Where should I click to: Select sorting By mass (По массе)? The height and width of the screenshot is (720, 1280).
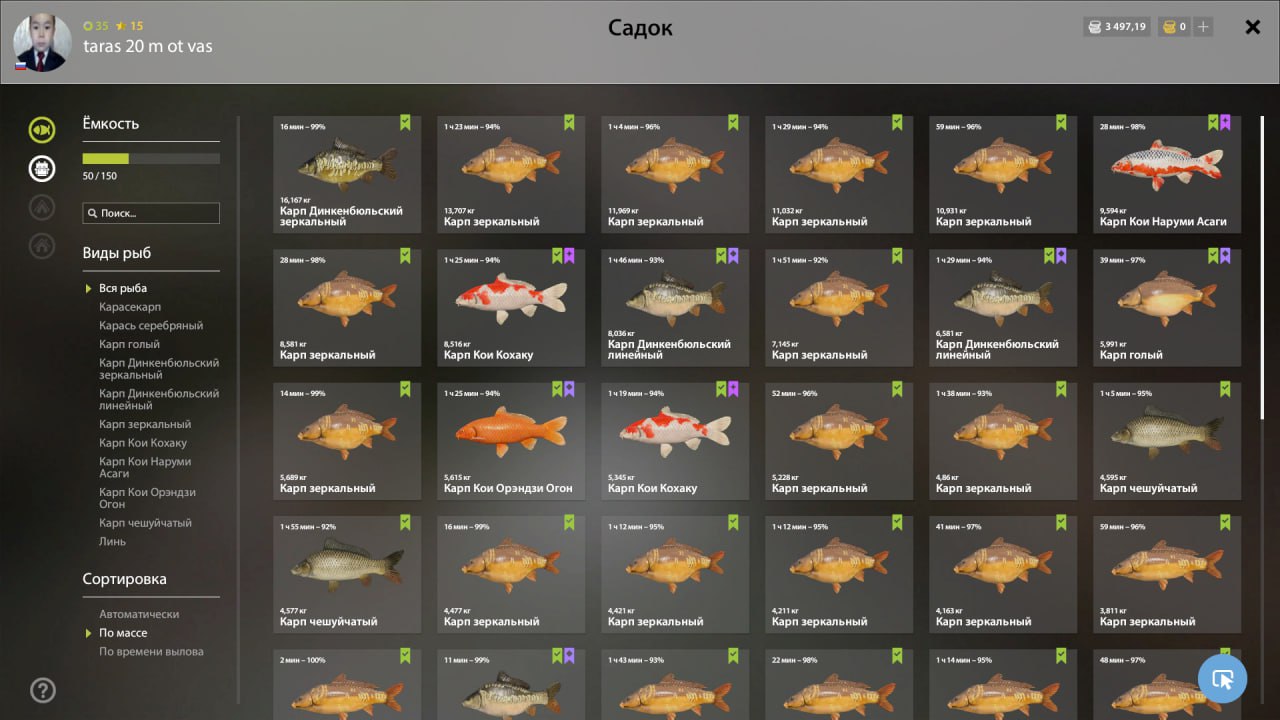pos(123,633)
